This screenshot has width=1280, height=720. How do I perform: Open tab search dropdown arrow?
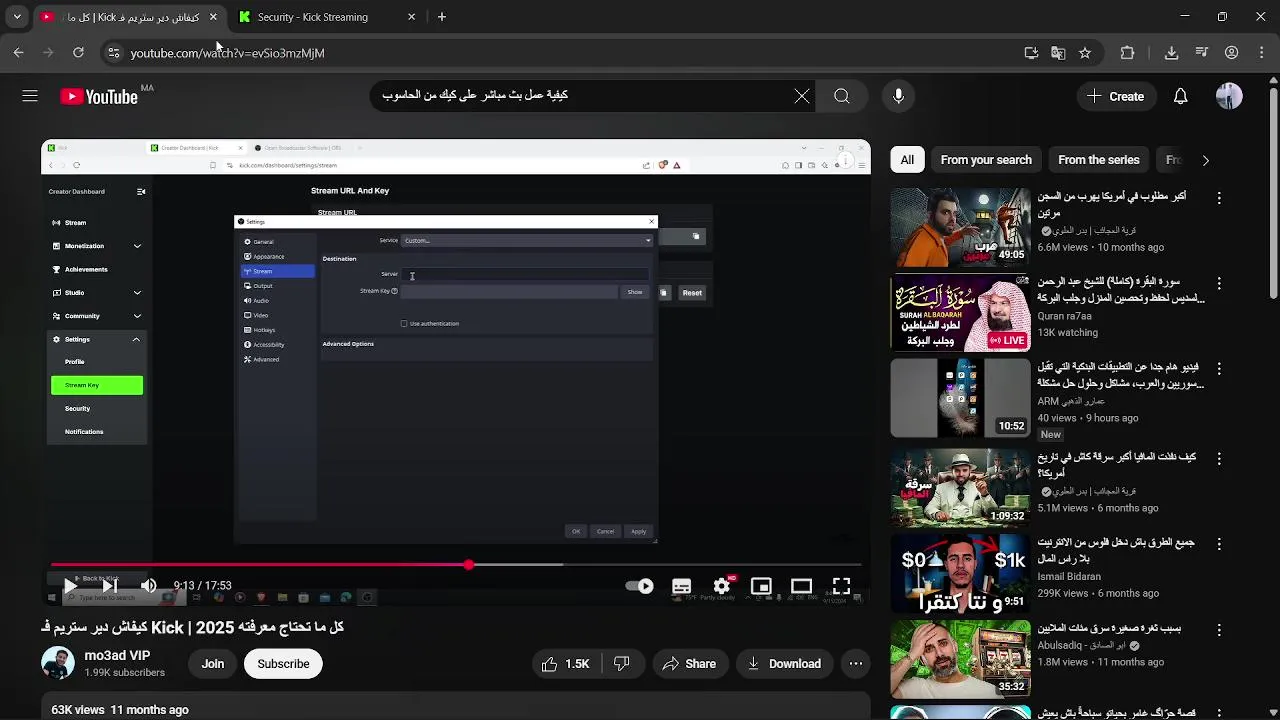click(x=17, y=17)
